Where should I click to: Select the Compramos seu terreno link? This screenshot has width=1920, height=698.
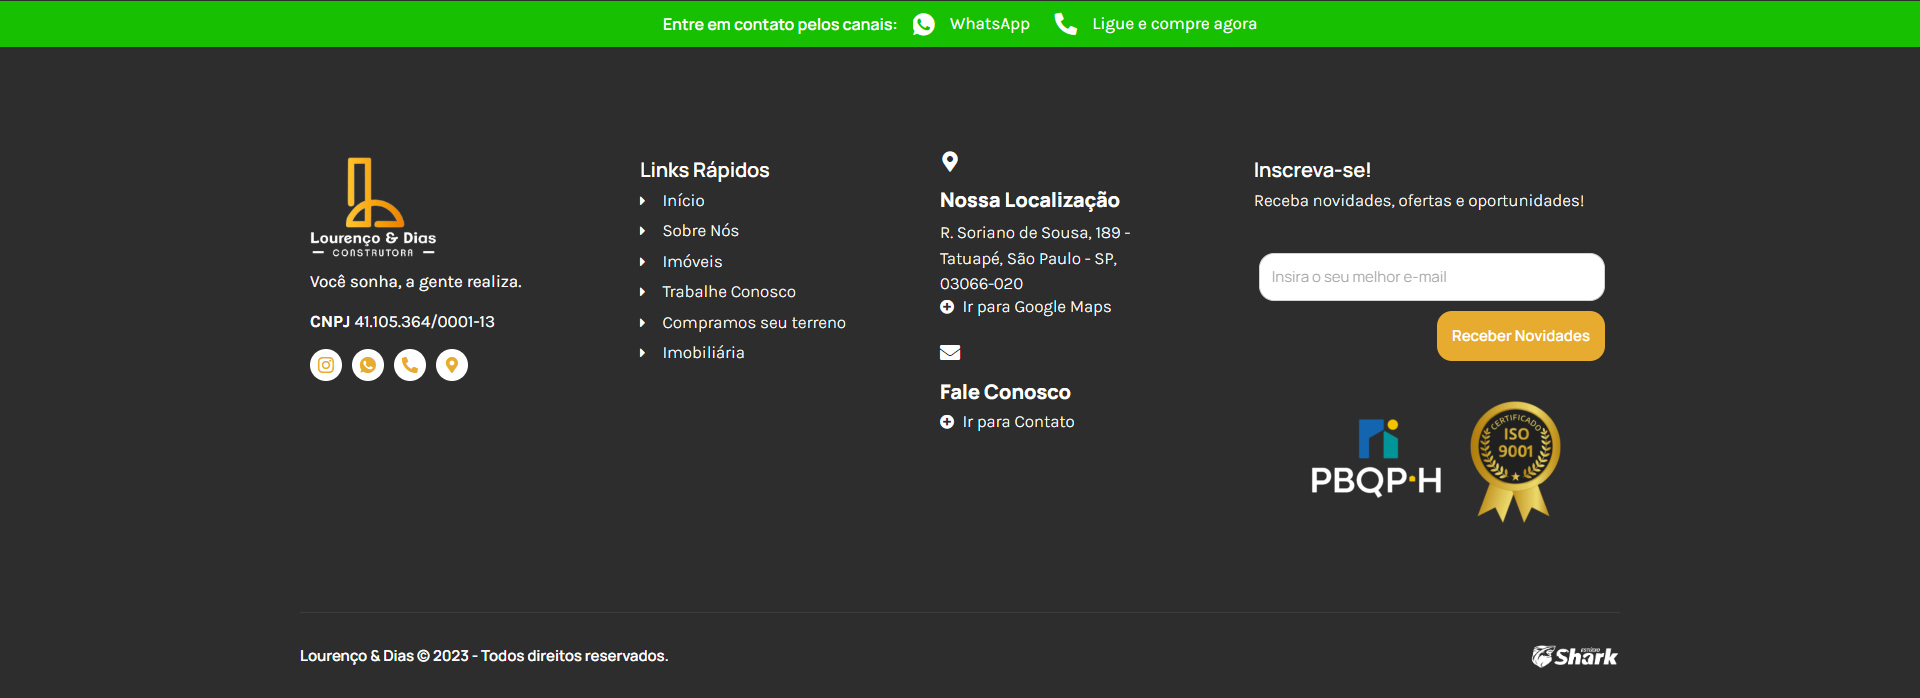tap(753, 323)
